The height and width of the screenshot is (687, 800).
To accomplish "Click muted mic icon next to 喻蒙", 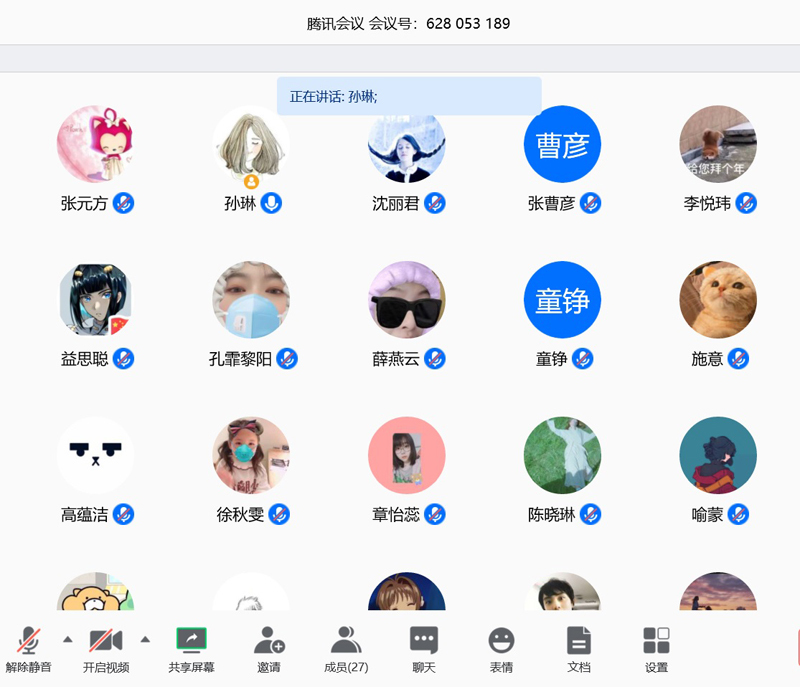I will coord(738,514).
